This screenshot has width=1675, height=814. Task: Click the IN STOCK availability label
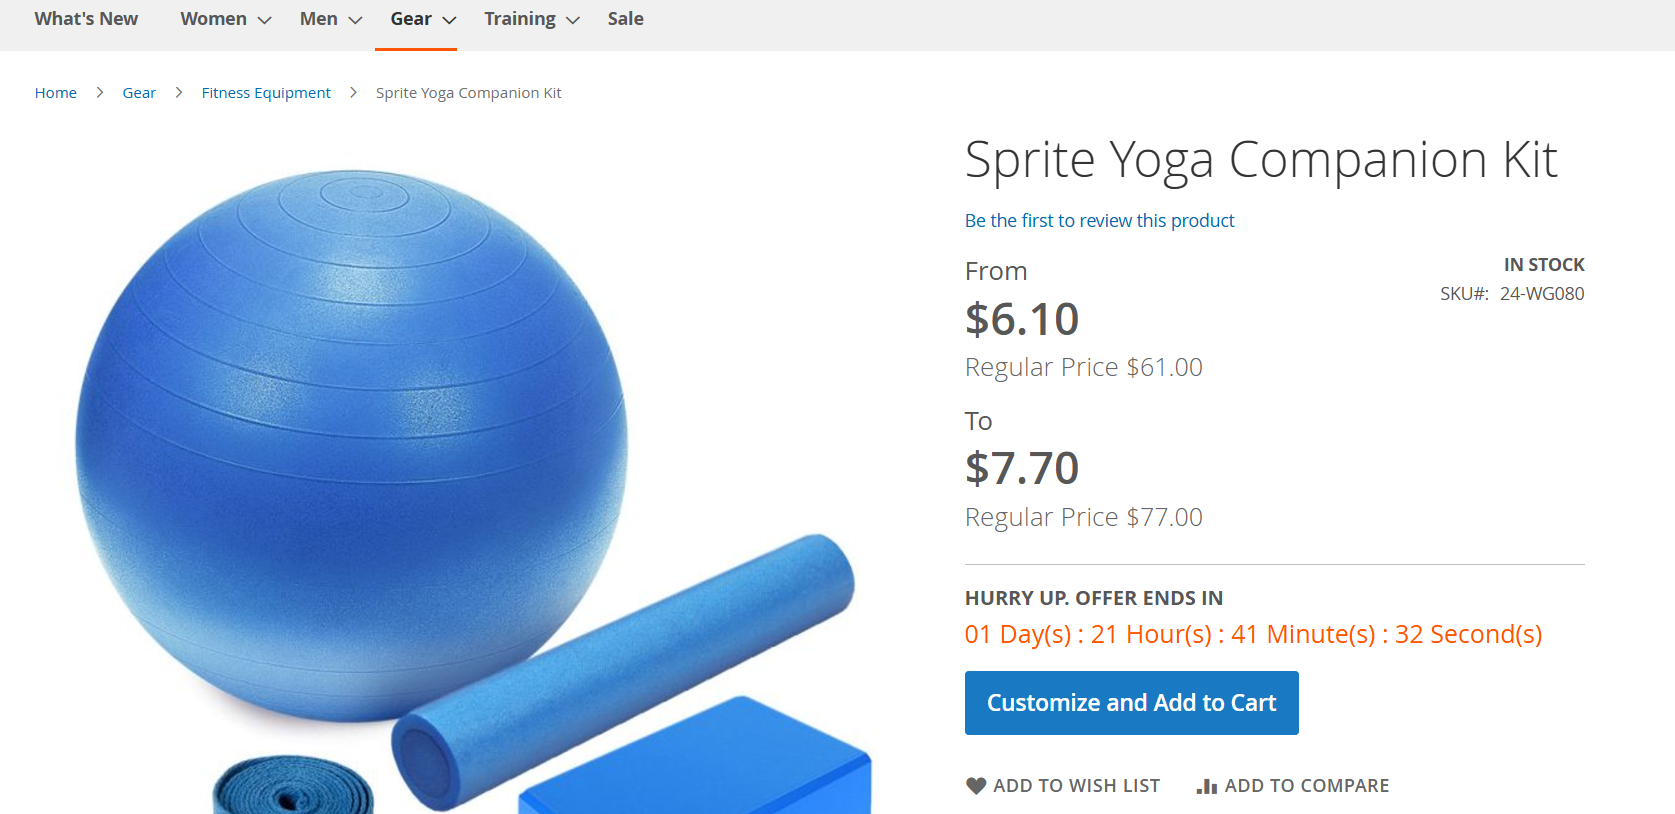pyautogui.click(x=1543, y=265)
